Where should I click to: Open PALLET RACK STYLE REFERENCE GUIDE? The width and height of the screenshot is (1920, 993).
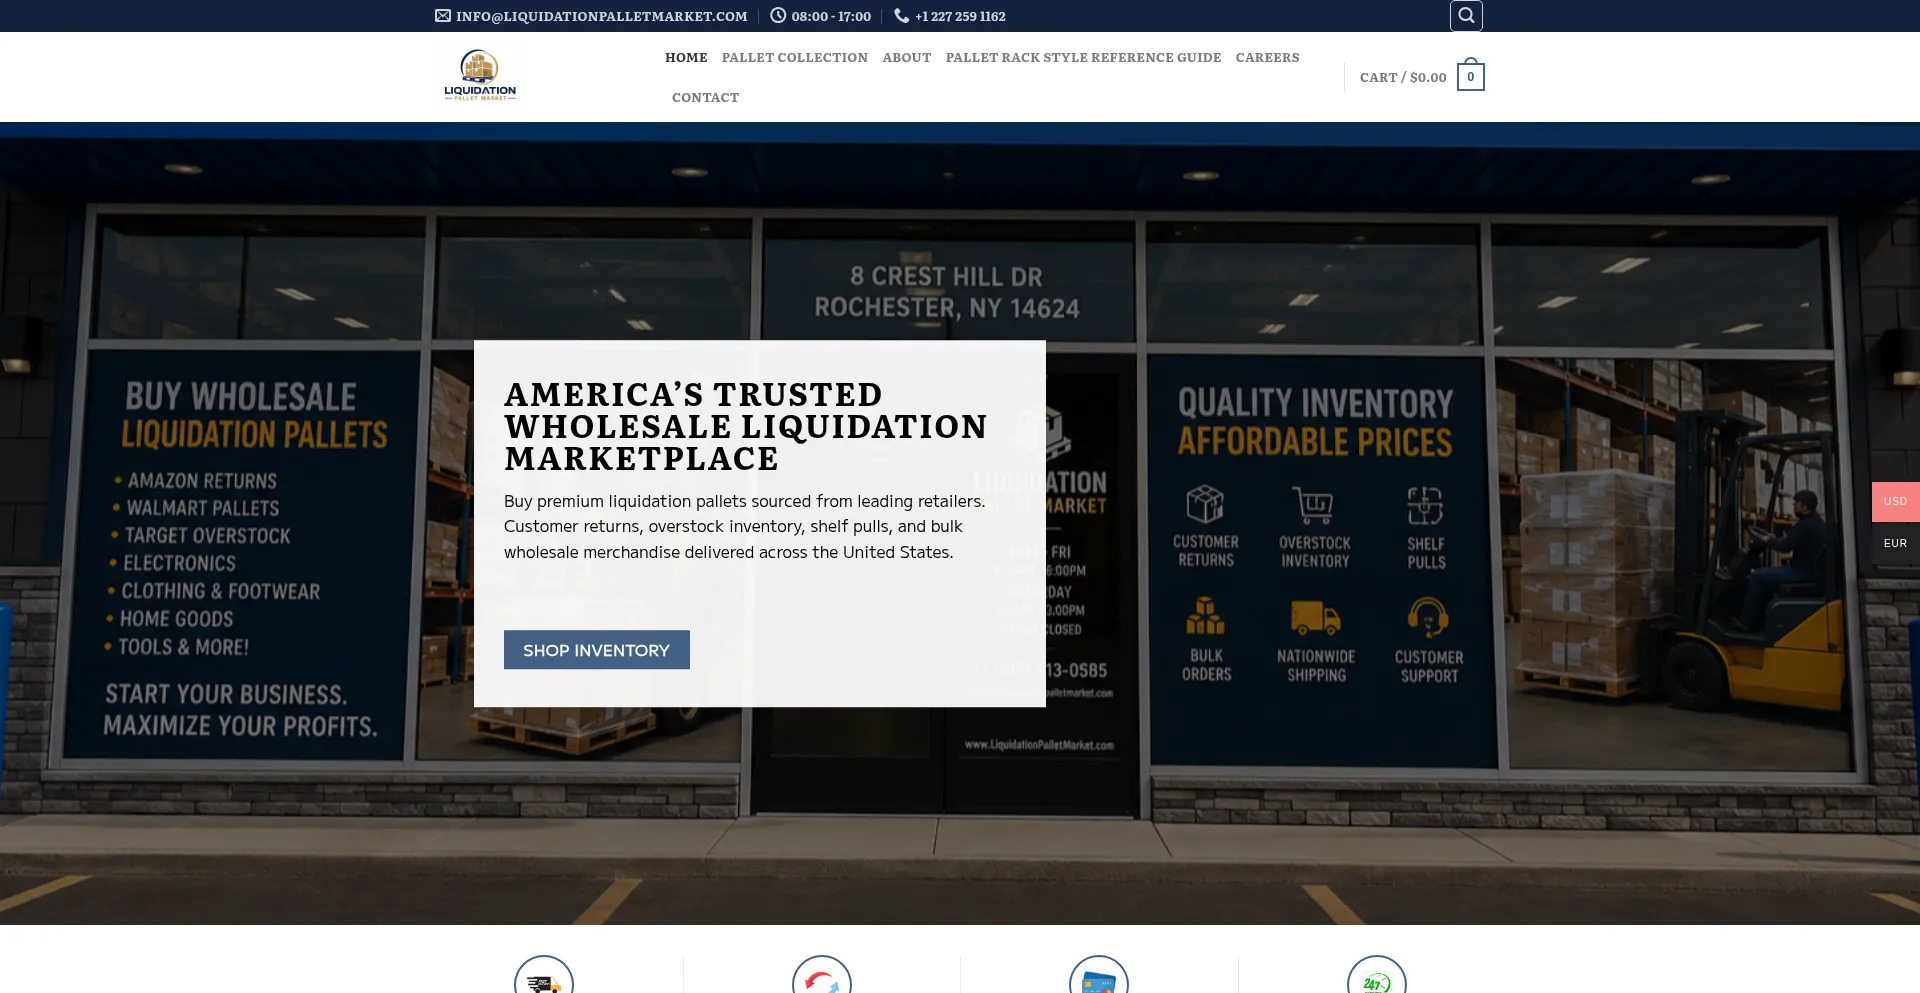1083,57
